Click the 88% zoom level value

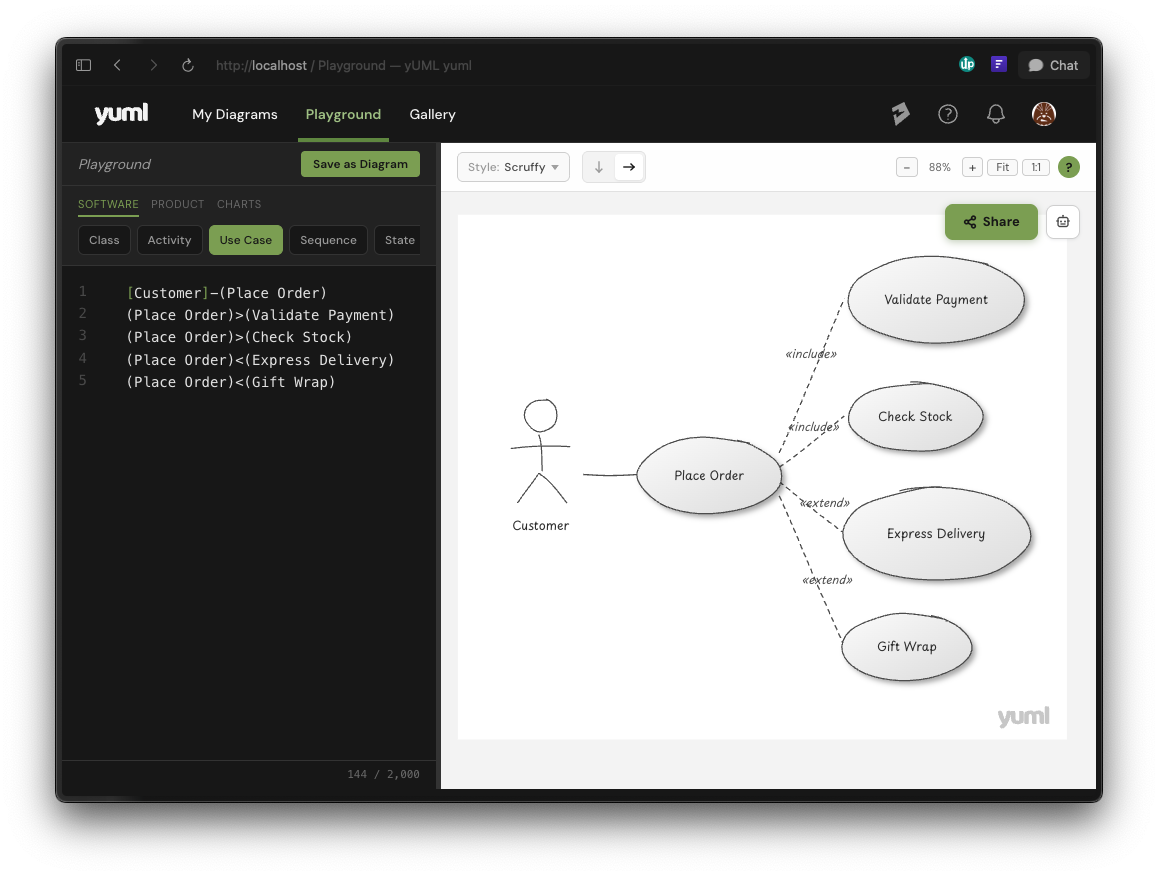939,168
